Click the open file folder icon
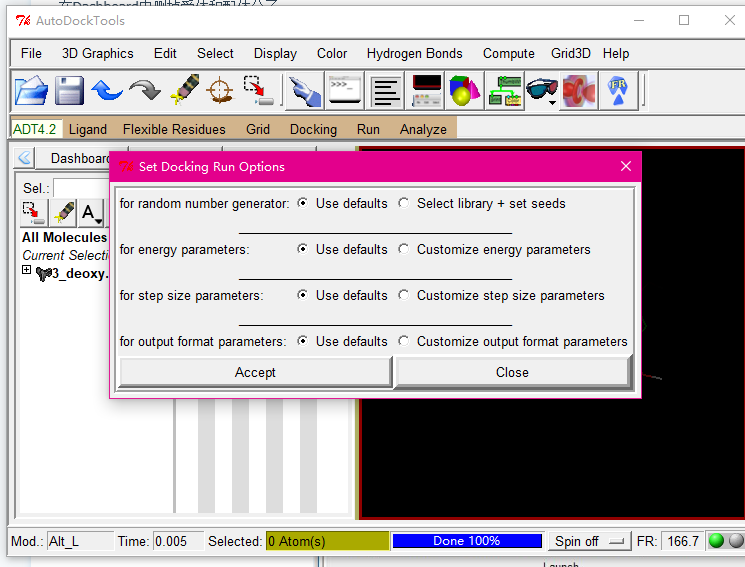 click(31, 91)
